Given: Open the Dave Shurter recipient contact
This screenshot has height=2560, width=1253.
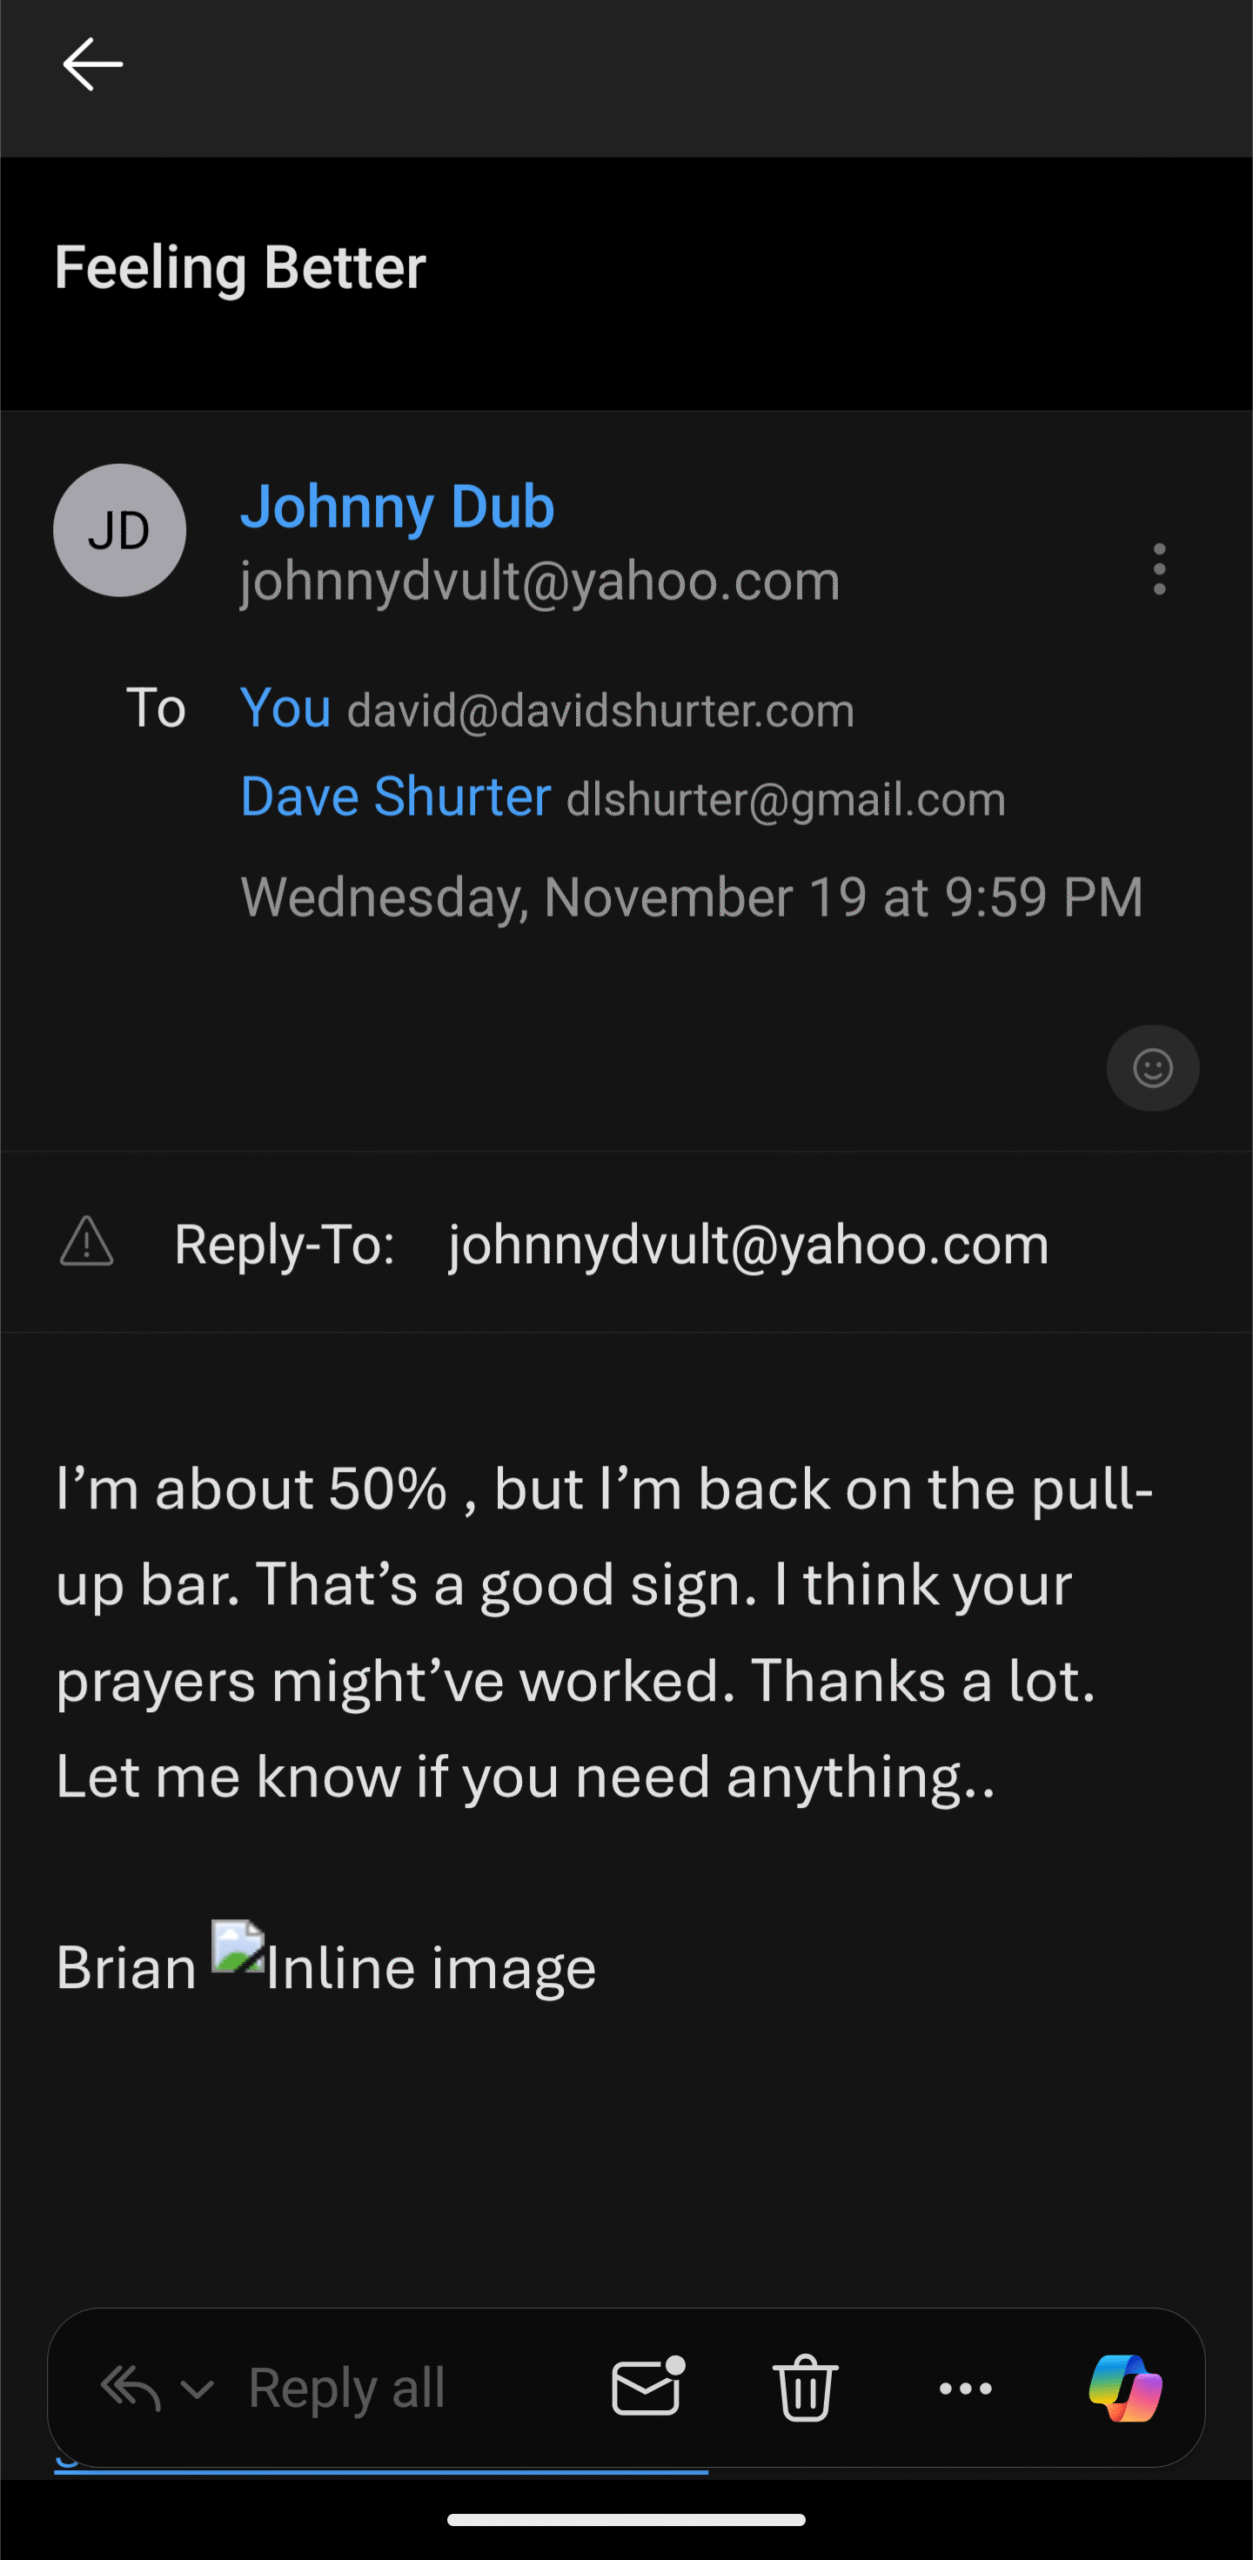Looking at the screenshot, I should (396, 797).
